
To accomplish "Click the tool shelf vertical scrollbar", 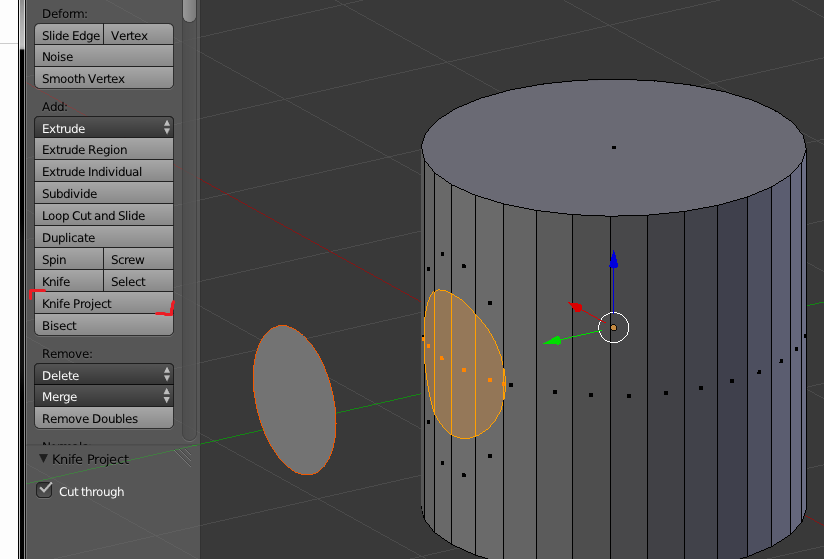I will coord(190,221).
